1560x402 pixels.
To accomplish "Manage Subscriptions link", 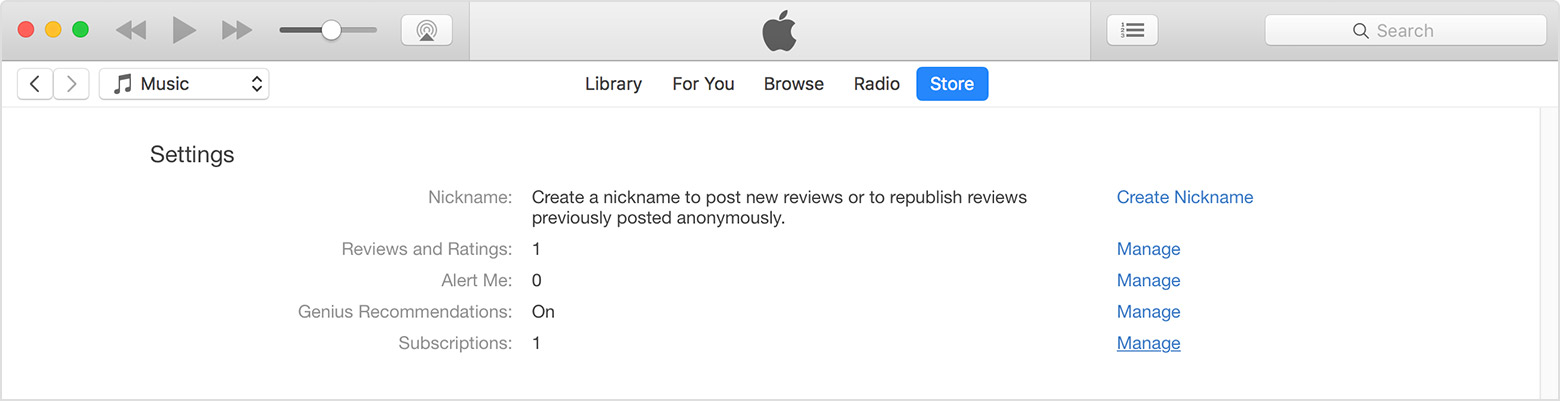I will [1148, 343].
